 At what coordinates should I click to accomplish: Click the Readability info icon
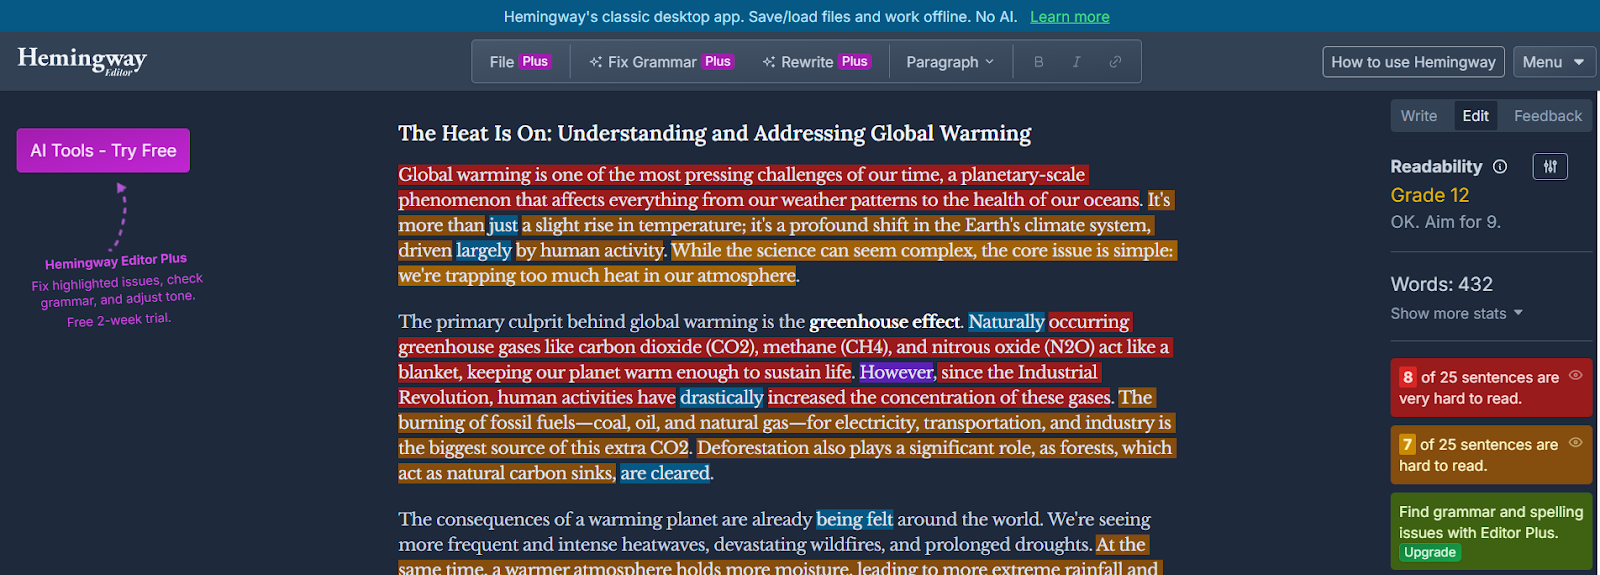[x=1500, y=167]
